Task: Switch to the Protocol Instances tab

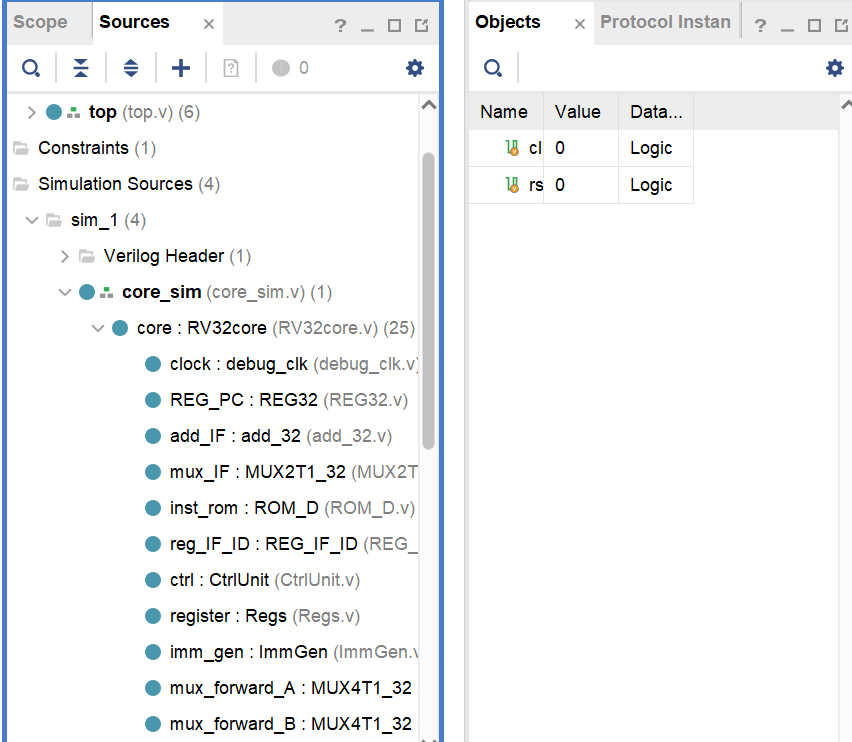Action: 665,22
